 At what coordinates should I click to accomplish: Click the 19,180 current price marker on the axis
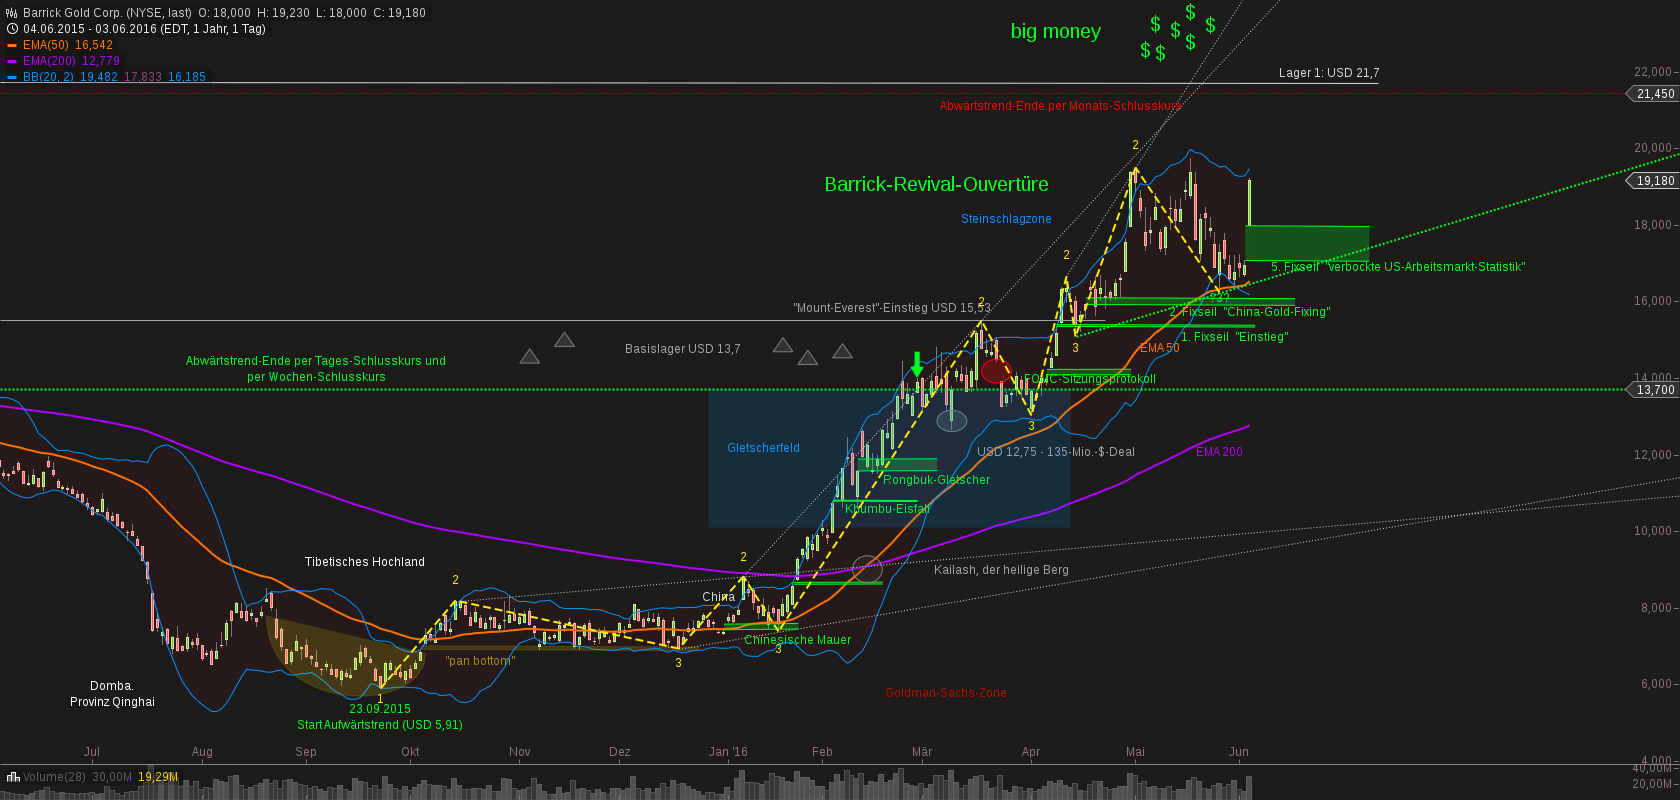[x=1654, y=181]
